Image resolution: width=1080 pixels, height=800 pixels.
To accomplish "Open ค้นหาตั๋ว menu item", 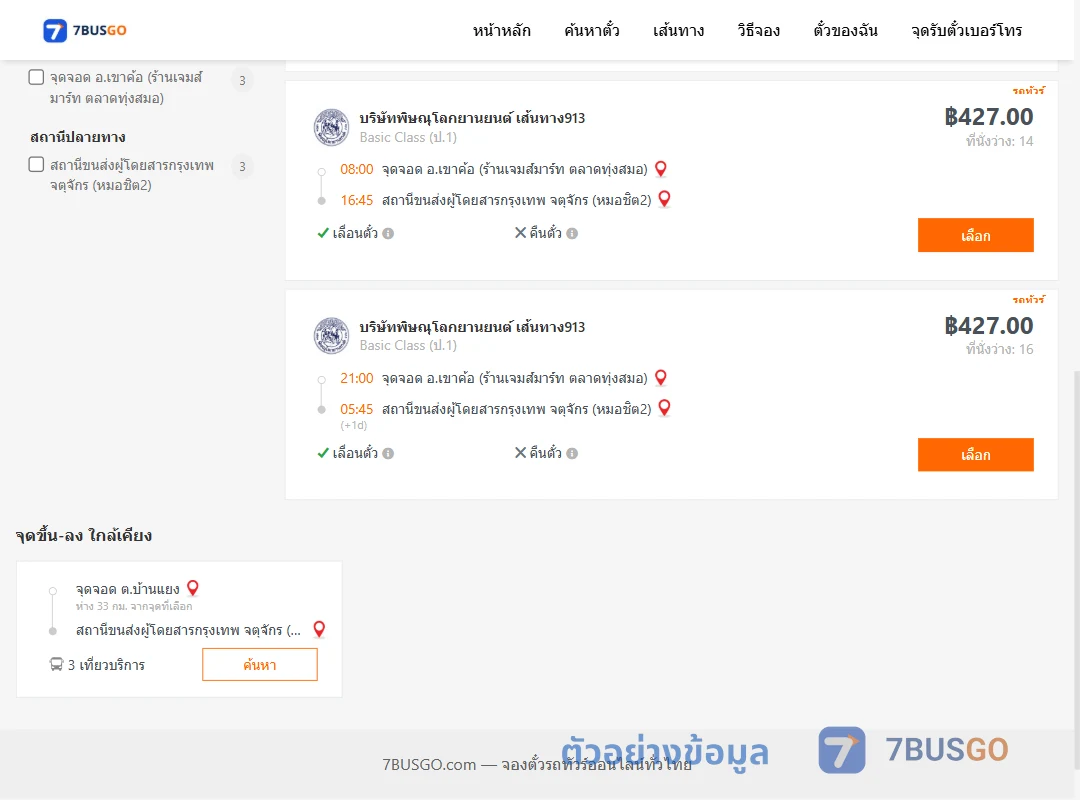I will (592, 30).
